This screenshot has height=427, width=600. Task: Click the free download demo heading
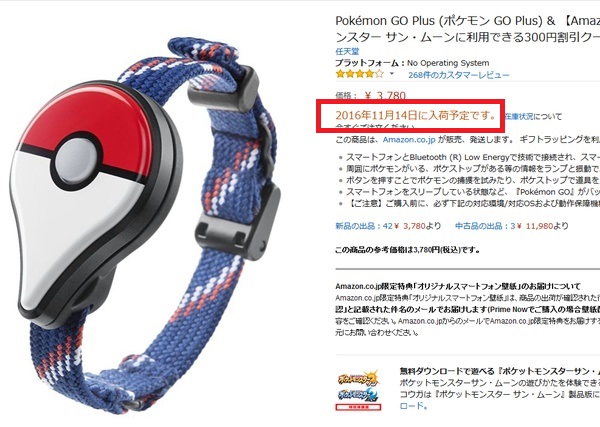500,371
